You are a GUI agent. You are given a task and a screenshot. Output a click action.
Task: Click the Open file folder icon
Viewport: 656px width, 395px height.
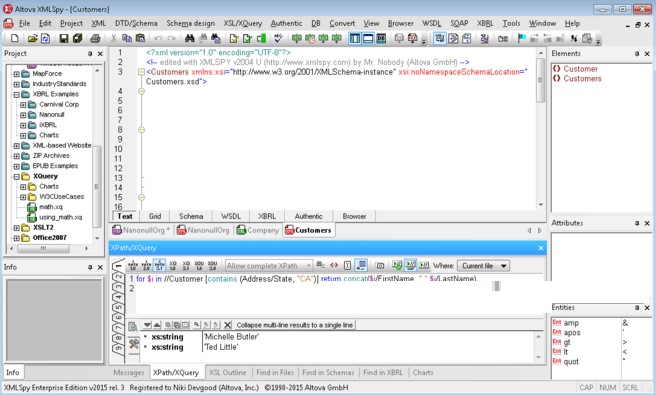pyautogui.click(x=32, y=38)
